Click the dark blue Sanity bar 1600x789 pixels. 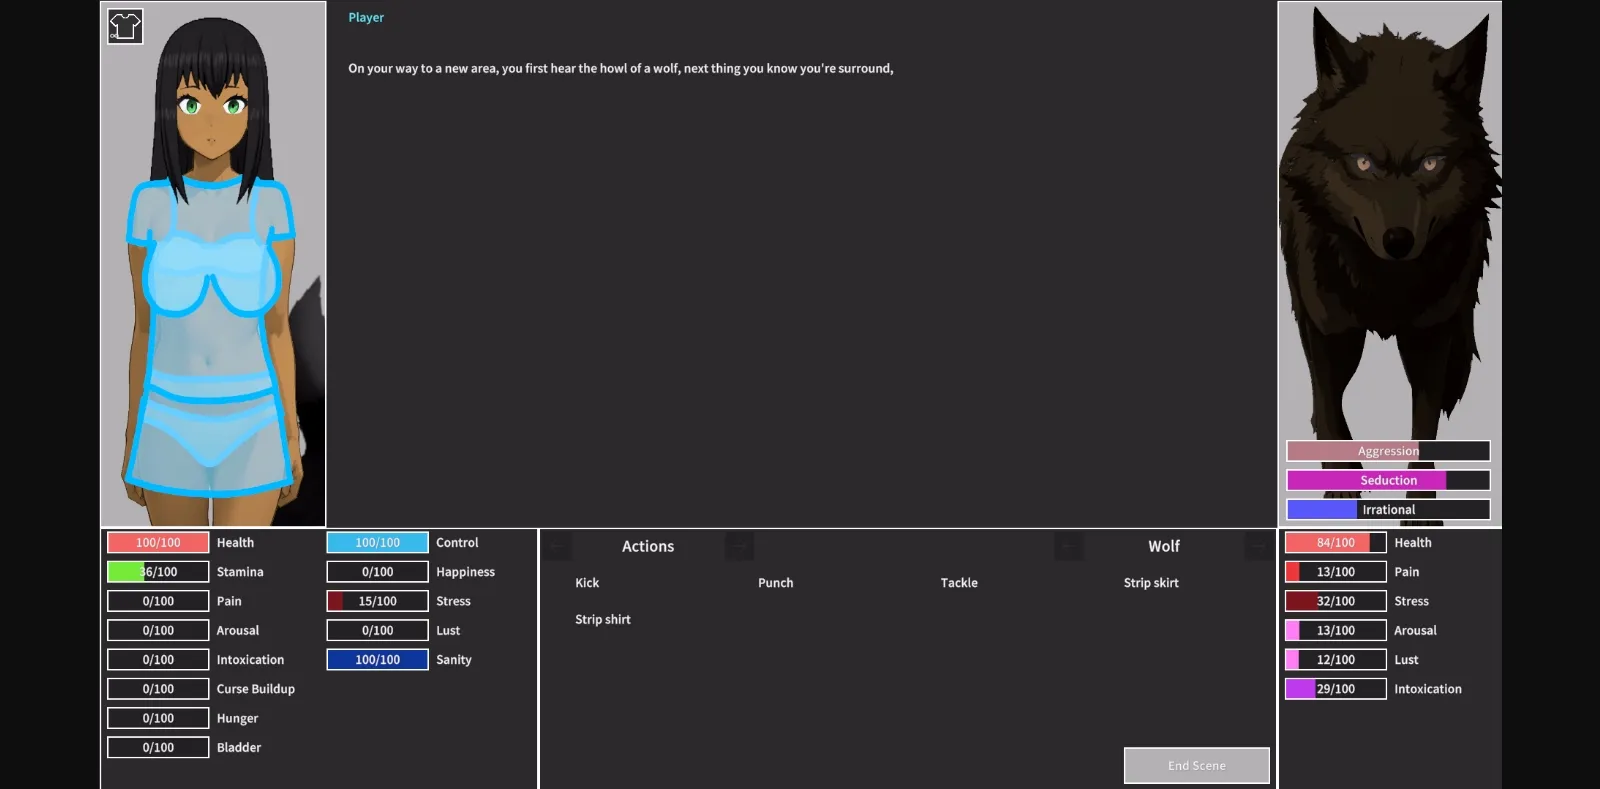pyautogui.click(x=377, y=660)
